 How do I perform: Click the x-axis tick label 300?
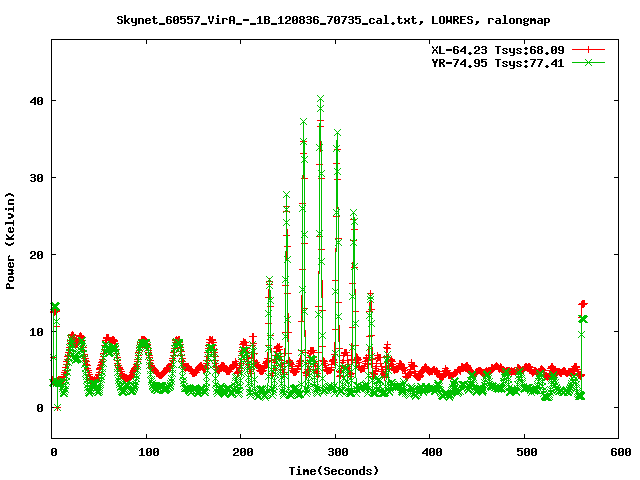click(338, 452)
